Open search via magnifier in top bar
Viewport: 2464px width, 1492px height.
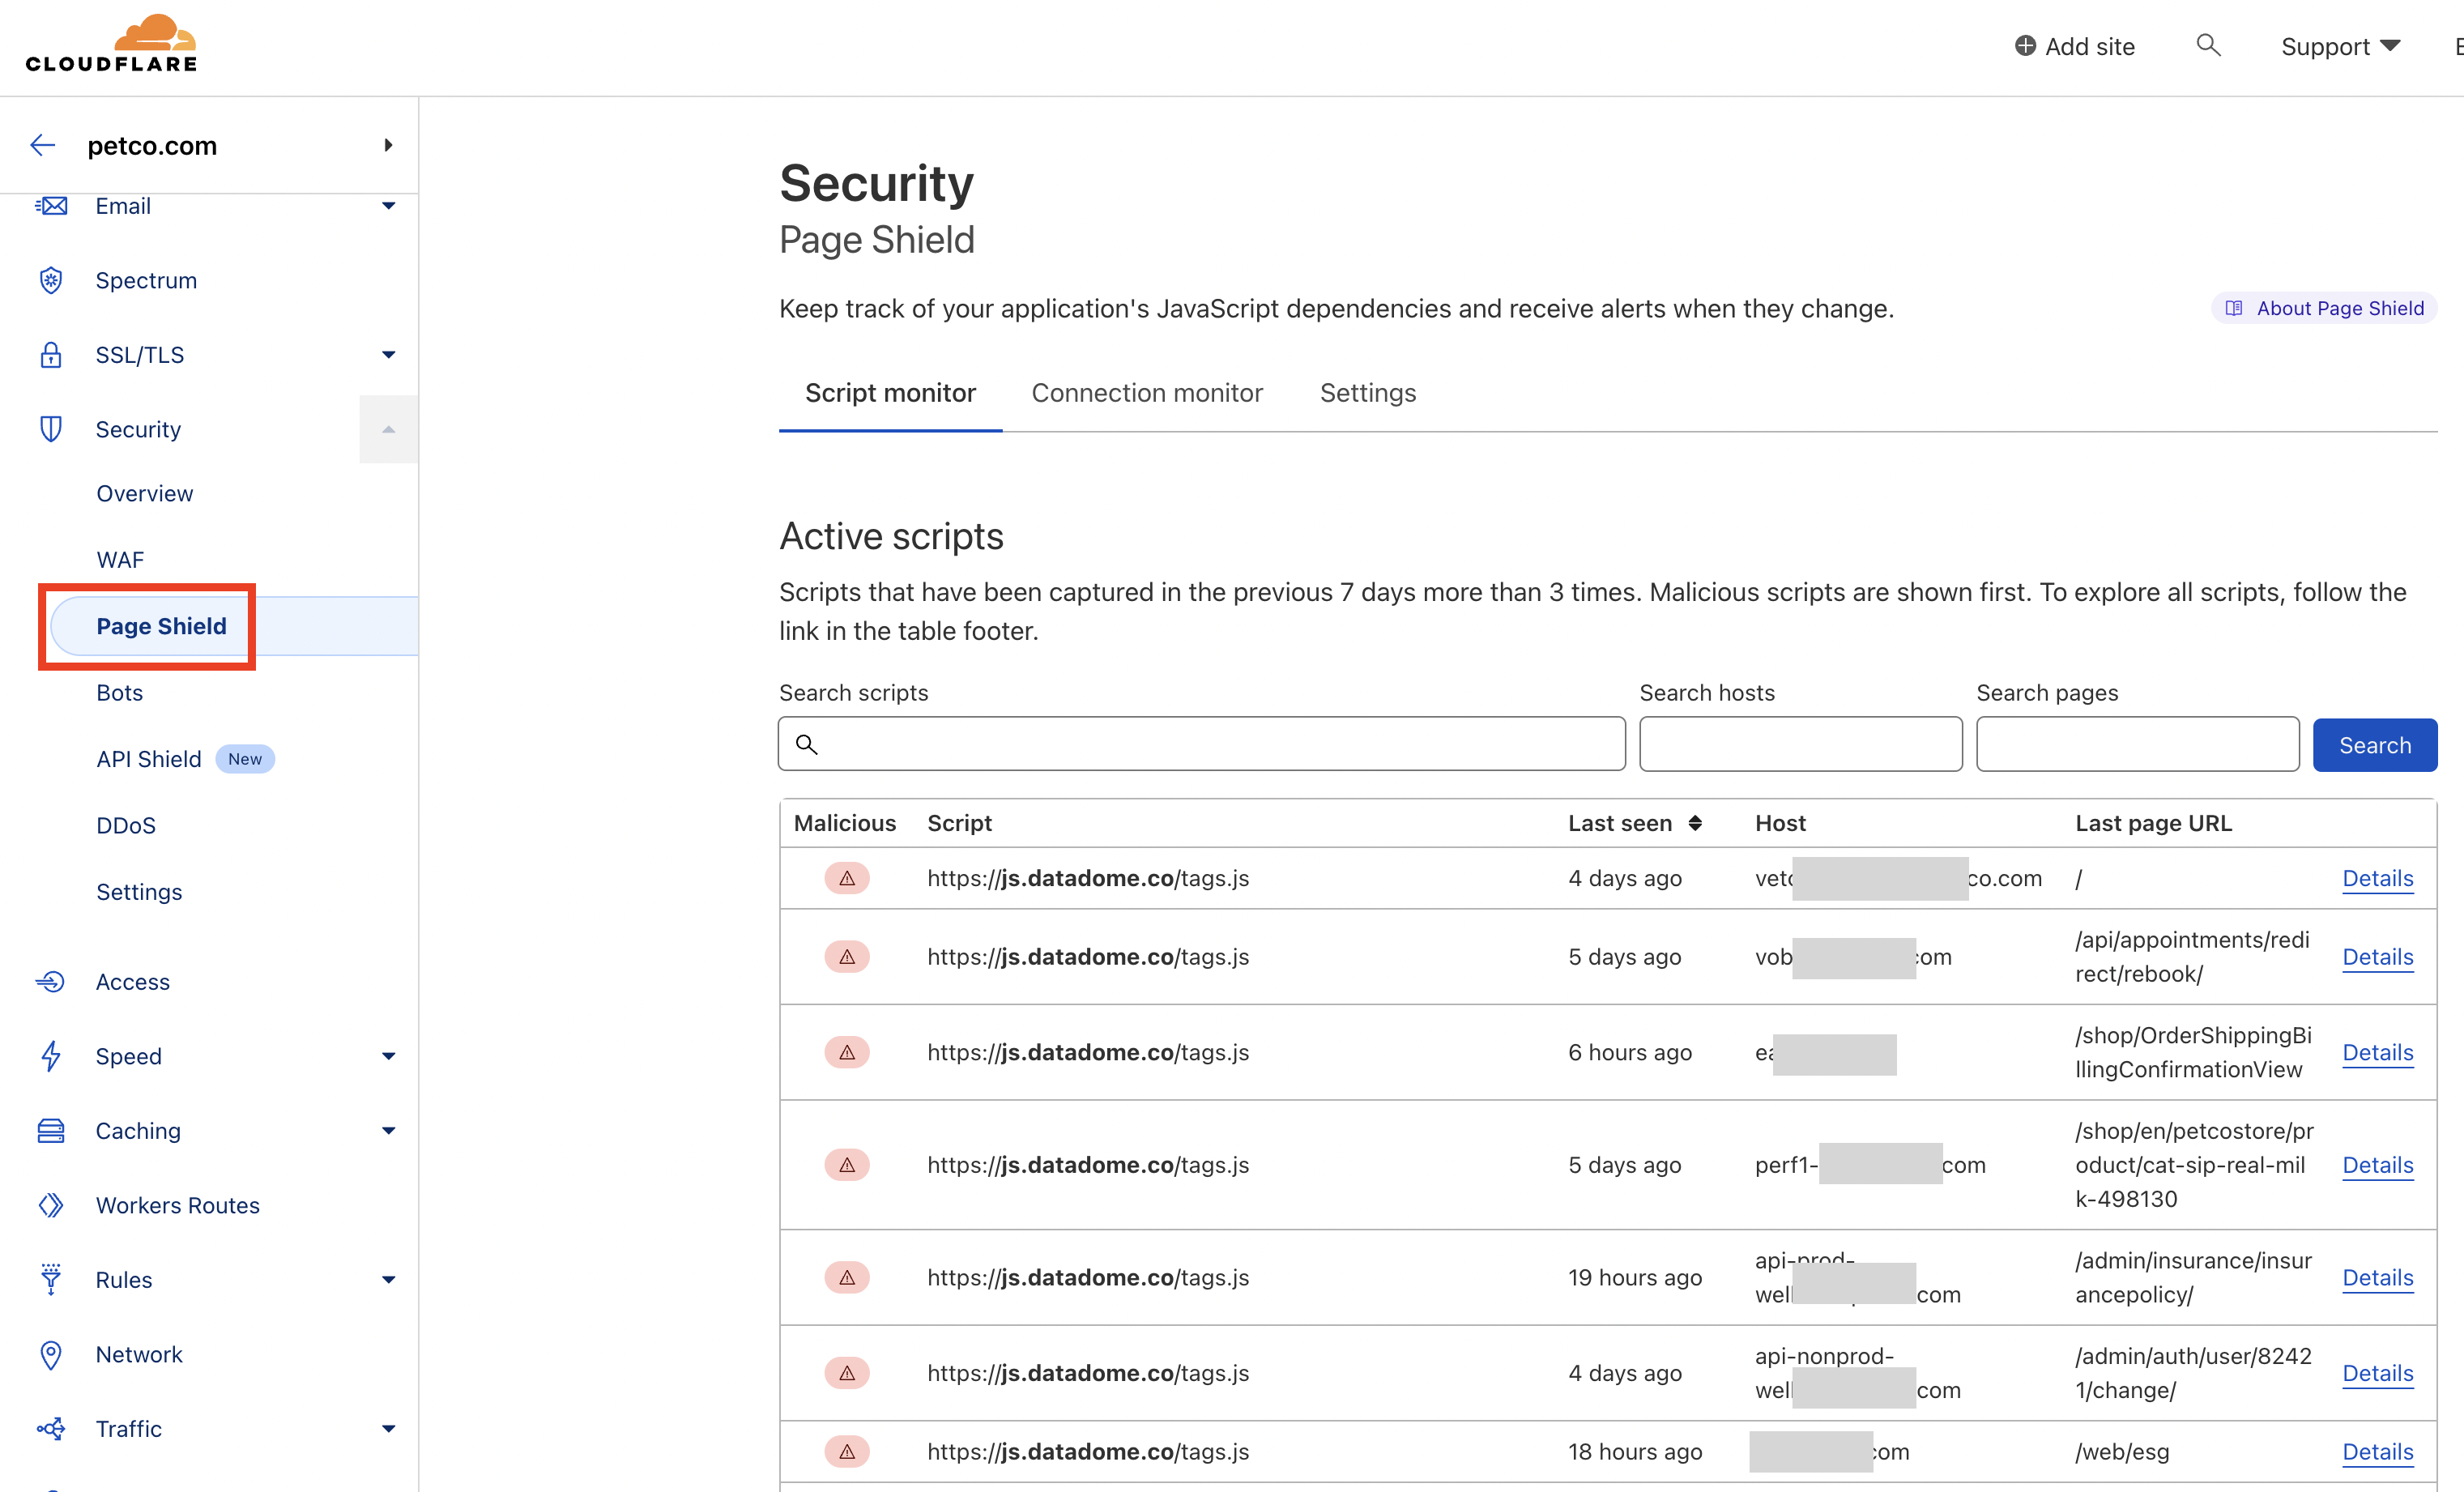[x=2209, y=46]
